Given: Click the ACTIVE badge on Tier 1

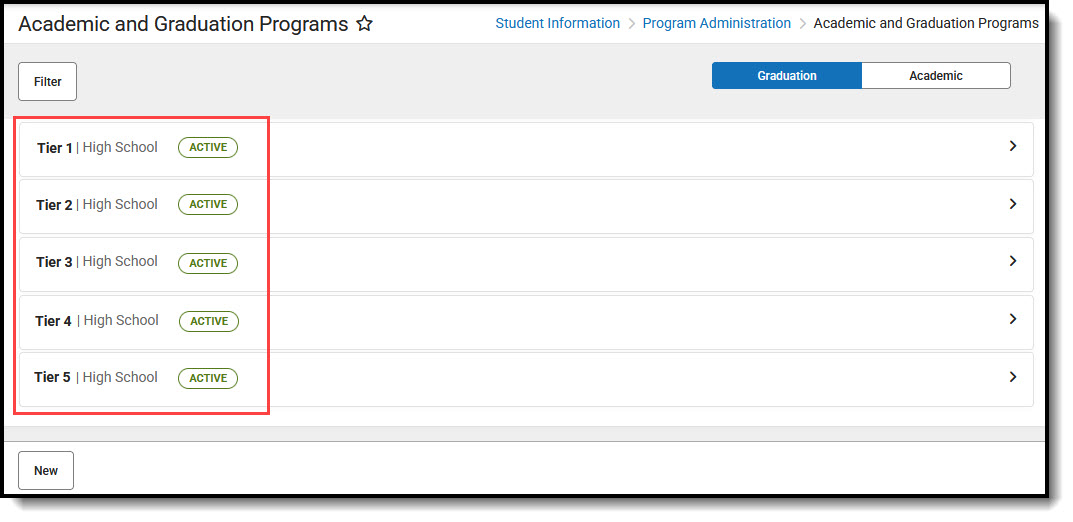Looking at the screenshot, I should 208,148.
